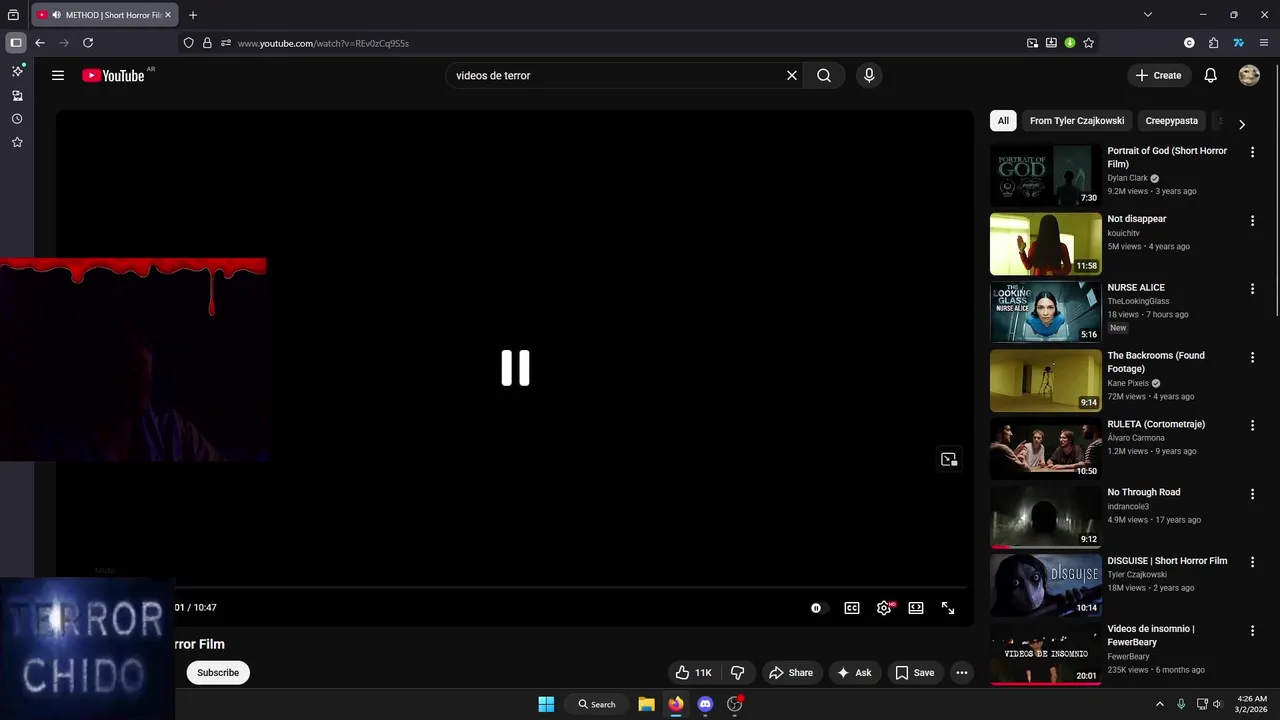Image resolution: width=1280 pixels, height=720 pixels.
Task: Open The Backrooms video thumbnail
Action: (1045, 380)
